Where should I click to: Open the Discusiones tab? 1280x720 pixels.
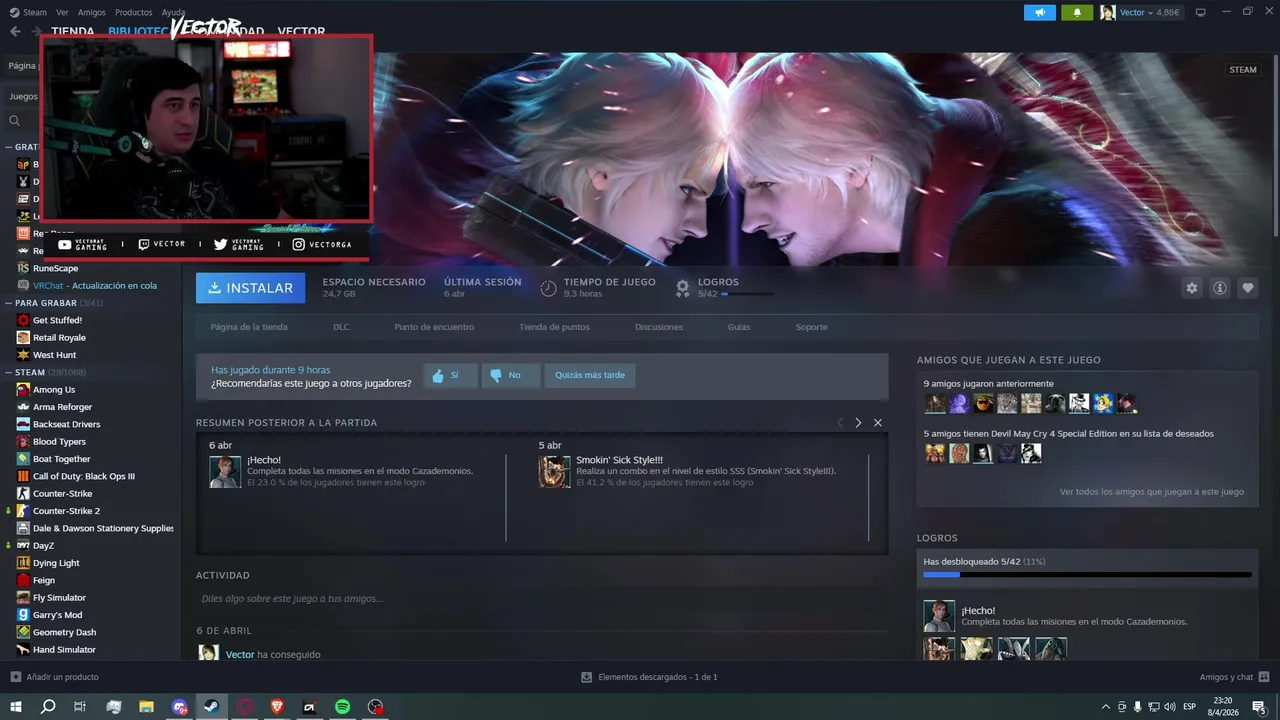(x=659, y=327)
